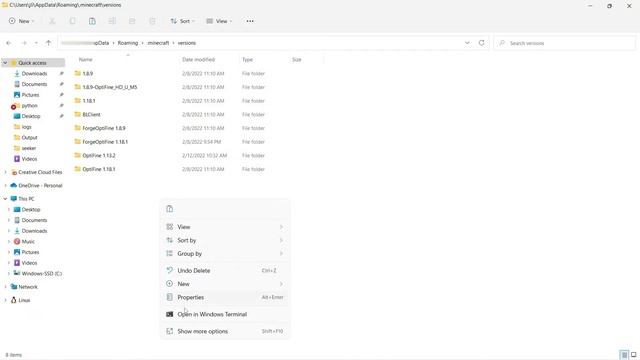Click the Cut toolbar icon
The height and width of the screenshot is (360, 640).
point(52,21)
